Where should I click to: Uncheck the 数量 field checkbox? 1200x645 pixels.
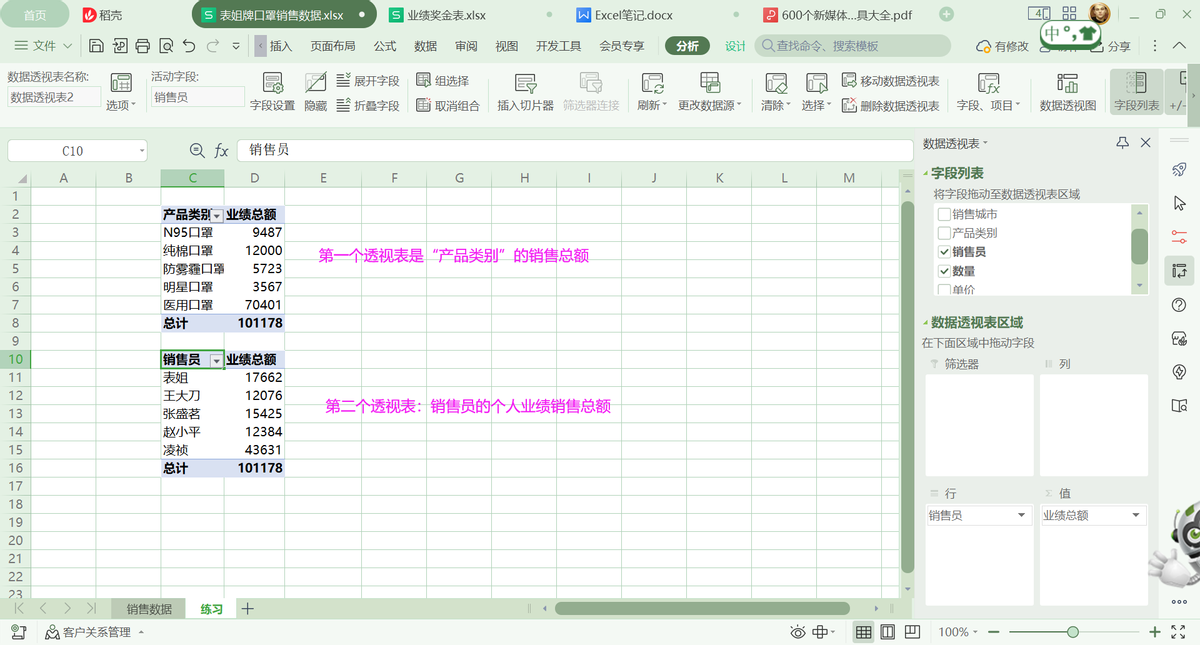(944, 271)
